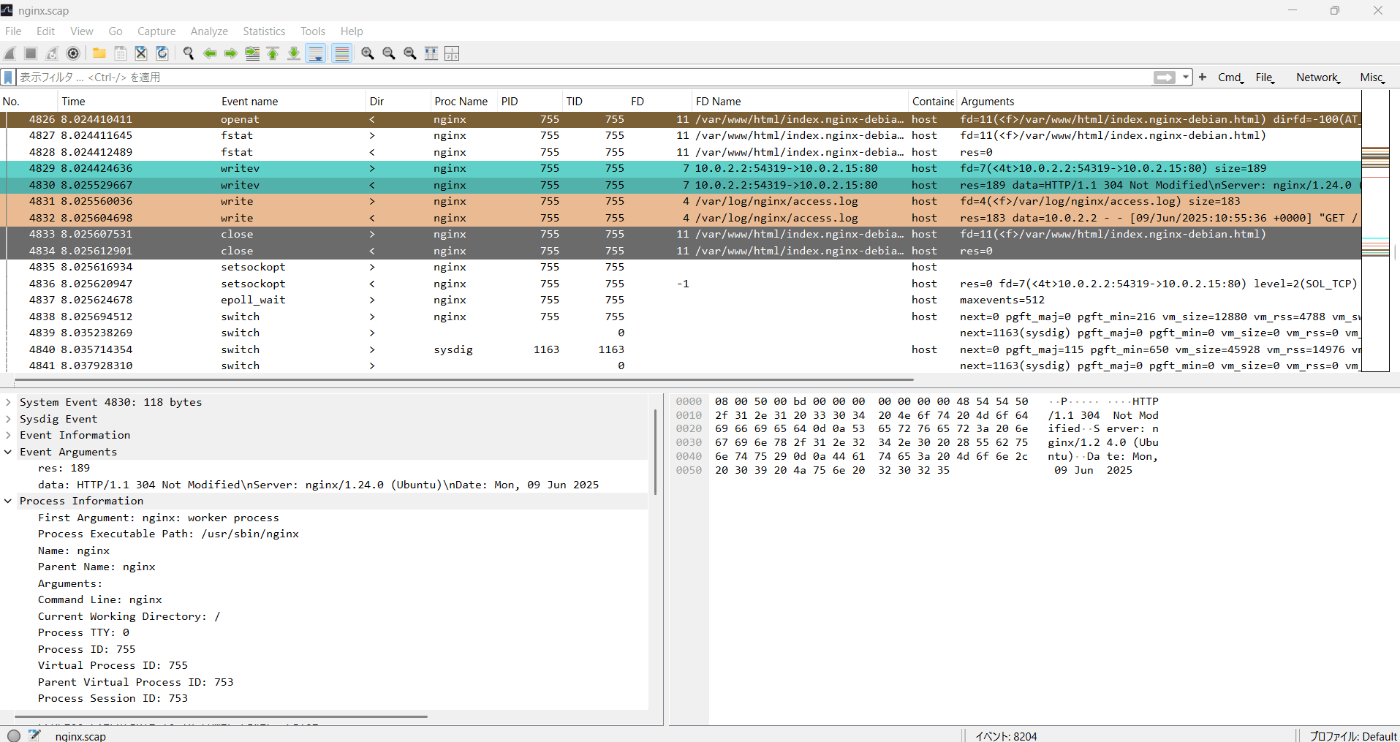This screenshot has height=742, width=1400.
Task: Select event 4831 write row
Action: coord(680,201)
